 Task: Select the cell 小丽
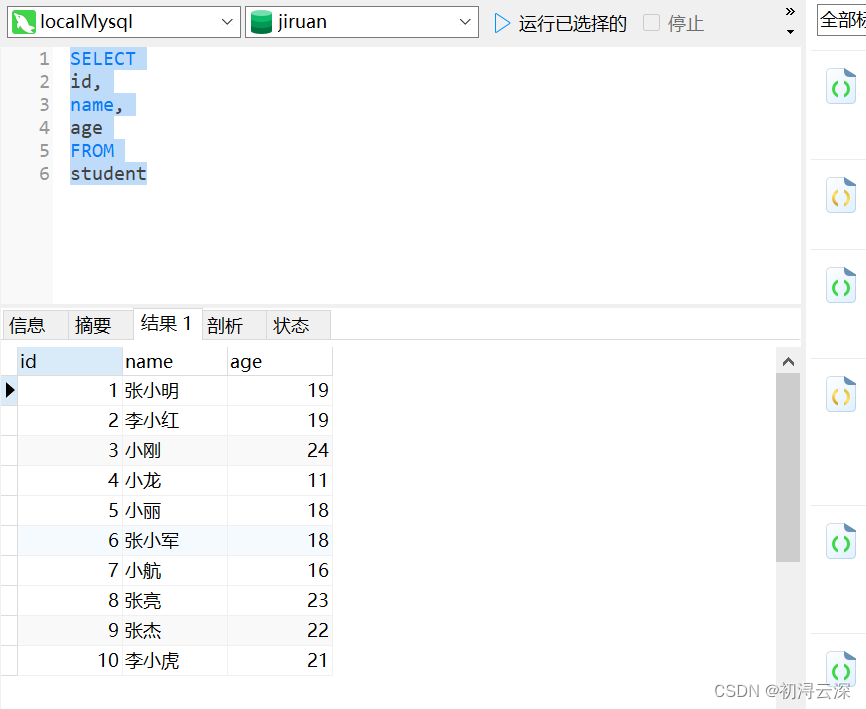pos(175,510)
